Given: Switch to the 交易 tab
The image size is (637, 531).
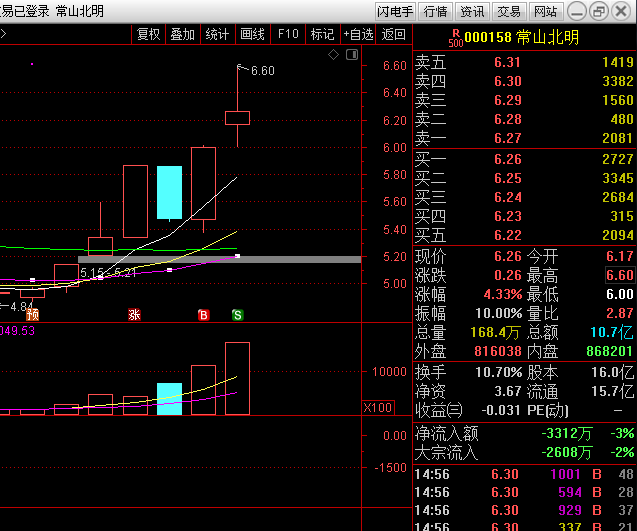Looking at the screenshot, I should [x=509, y=11].
